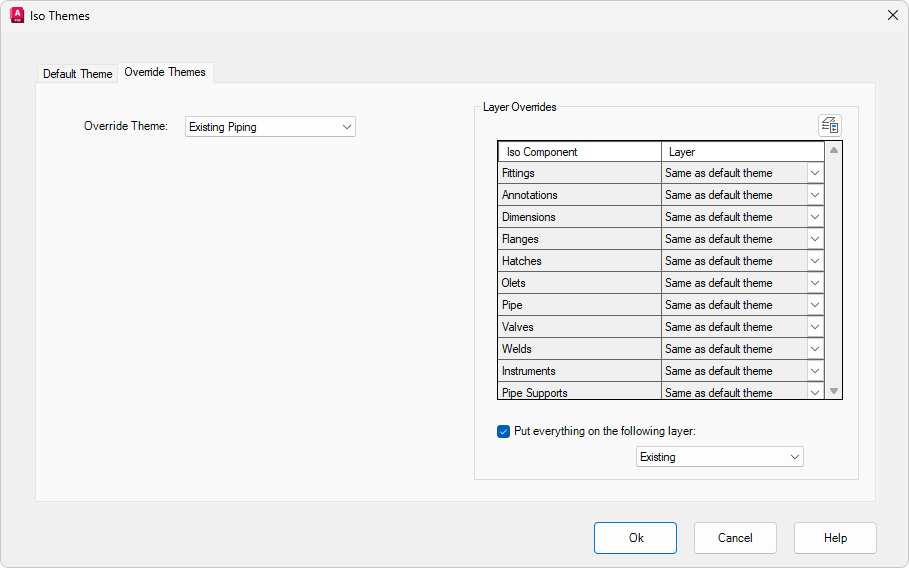Open layer dropdown for Fittings row
The height and width of the screenshot is (568, 909).
click(815, 173)
